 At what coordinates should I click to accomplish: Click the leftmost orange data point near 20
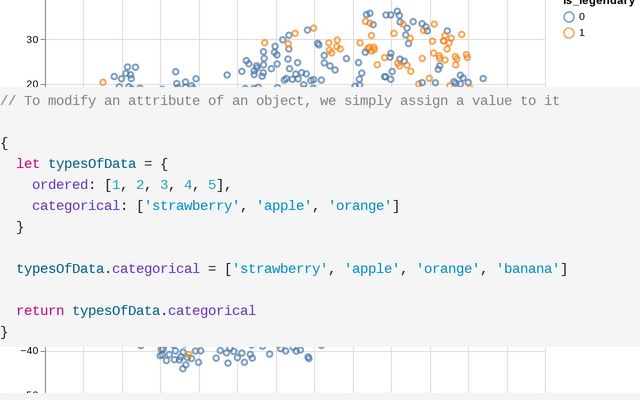click(x=103, y=82)
